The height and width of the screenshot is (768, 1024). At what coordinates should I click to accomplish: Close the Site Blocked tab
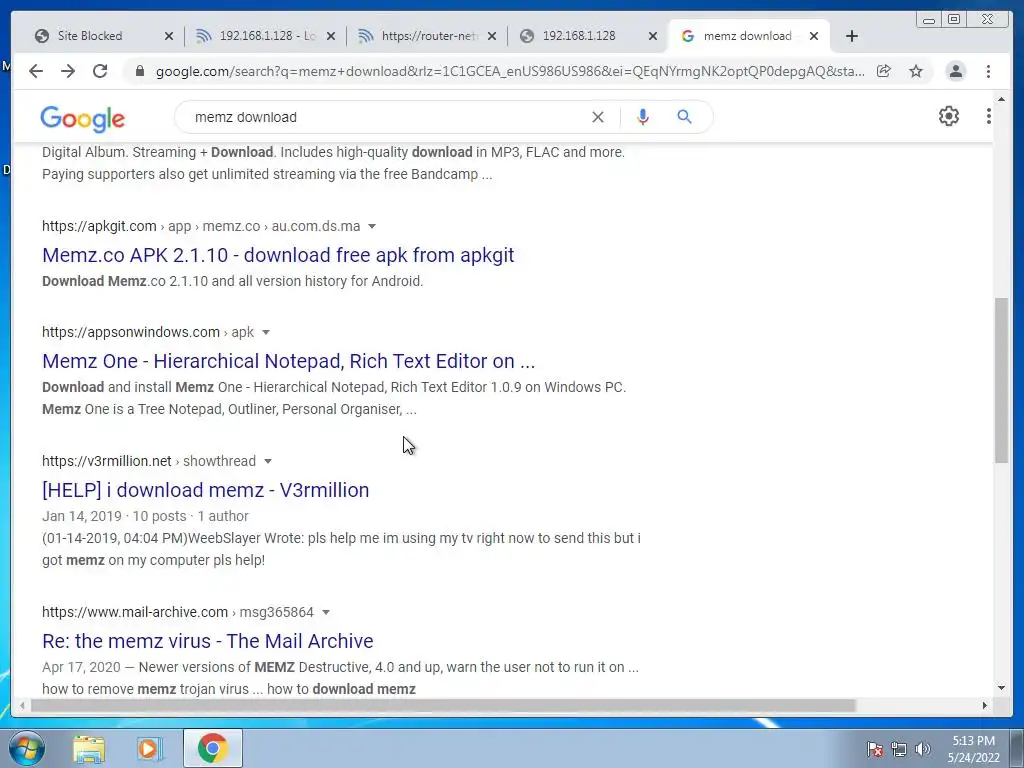click(168, 36)
